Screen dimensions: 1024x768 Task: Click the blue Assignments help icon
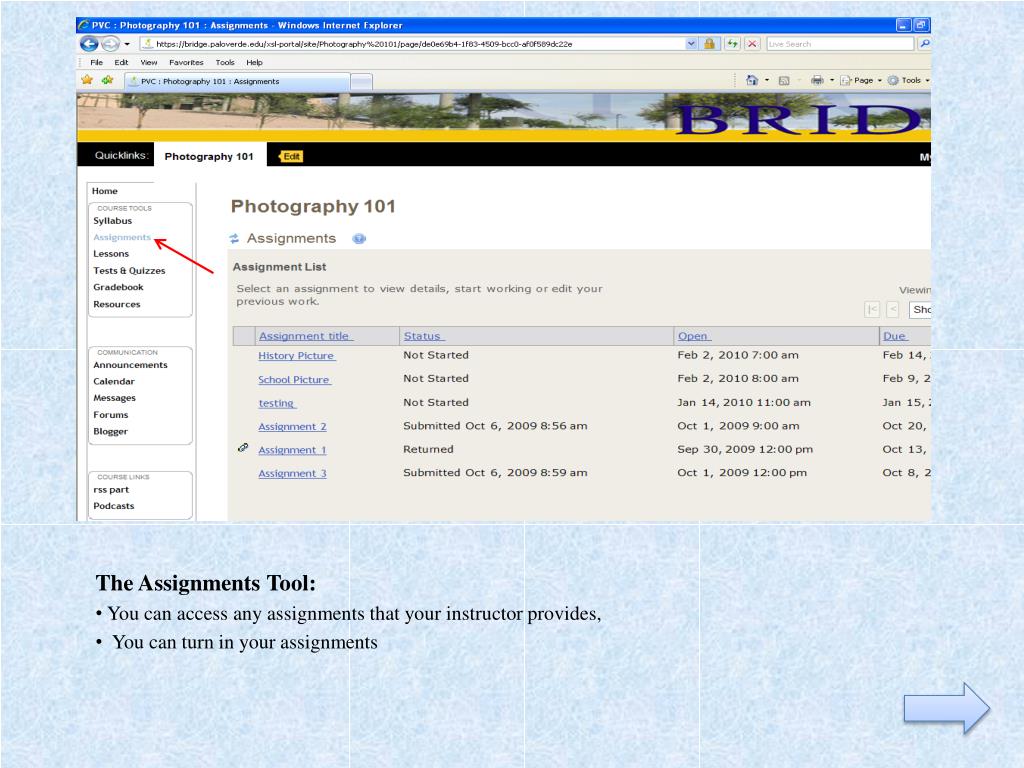[x=359, y=239]
